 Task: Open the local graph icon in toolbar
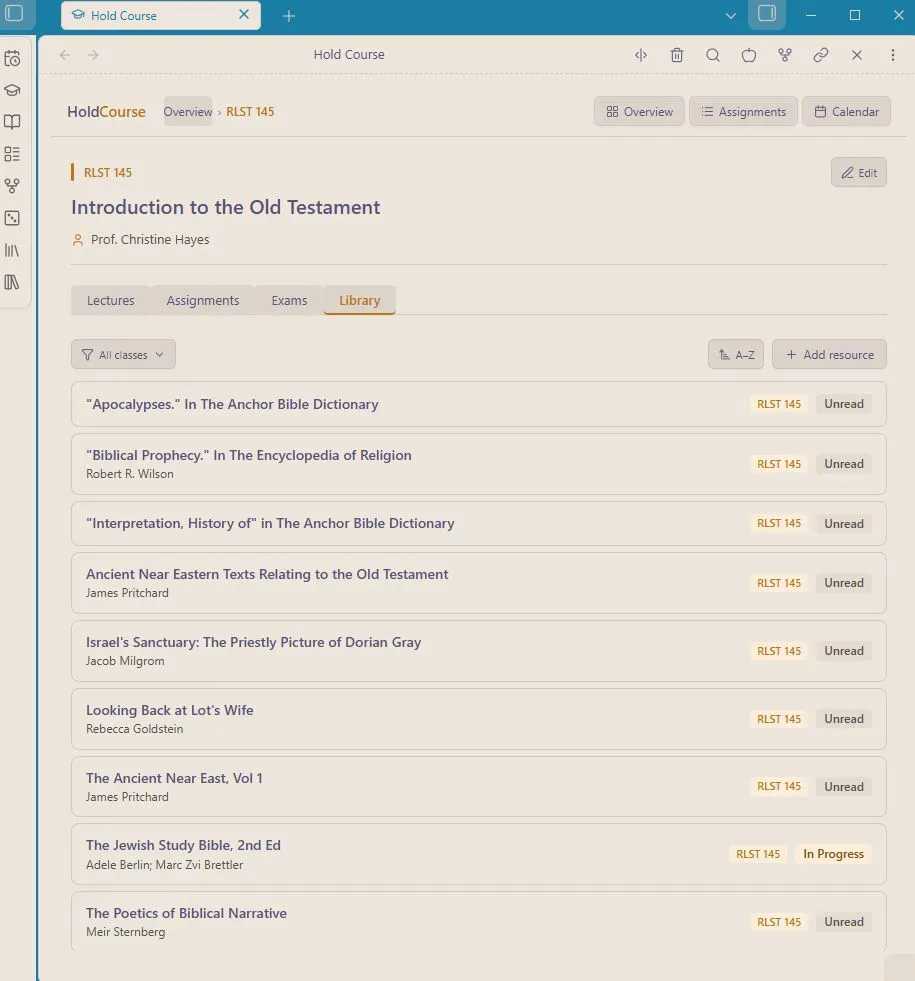785,55
